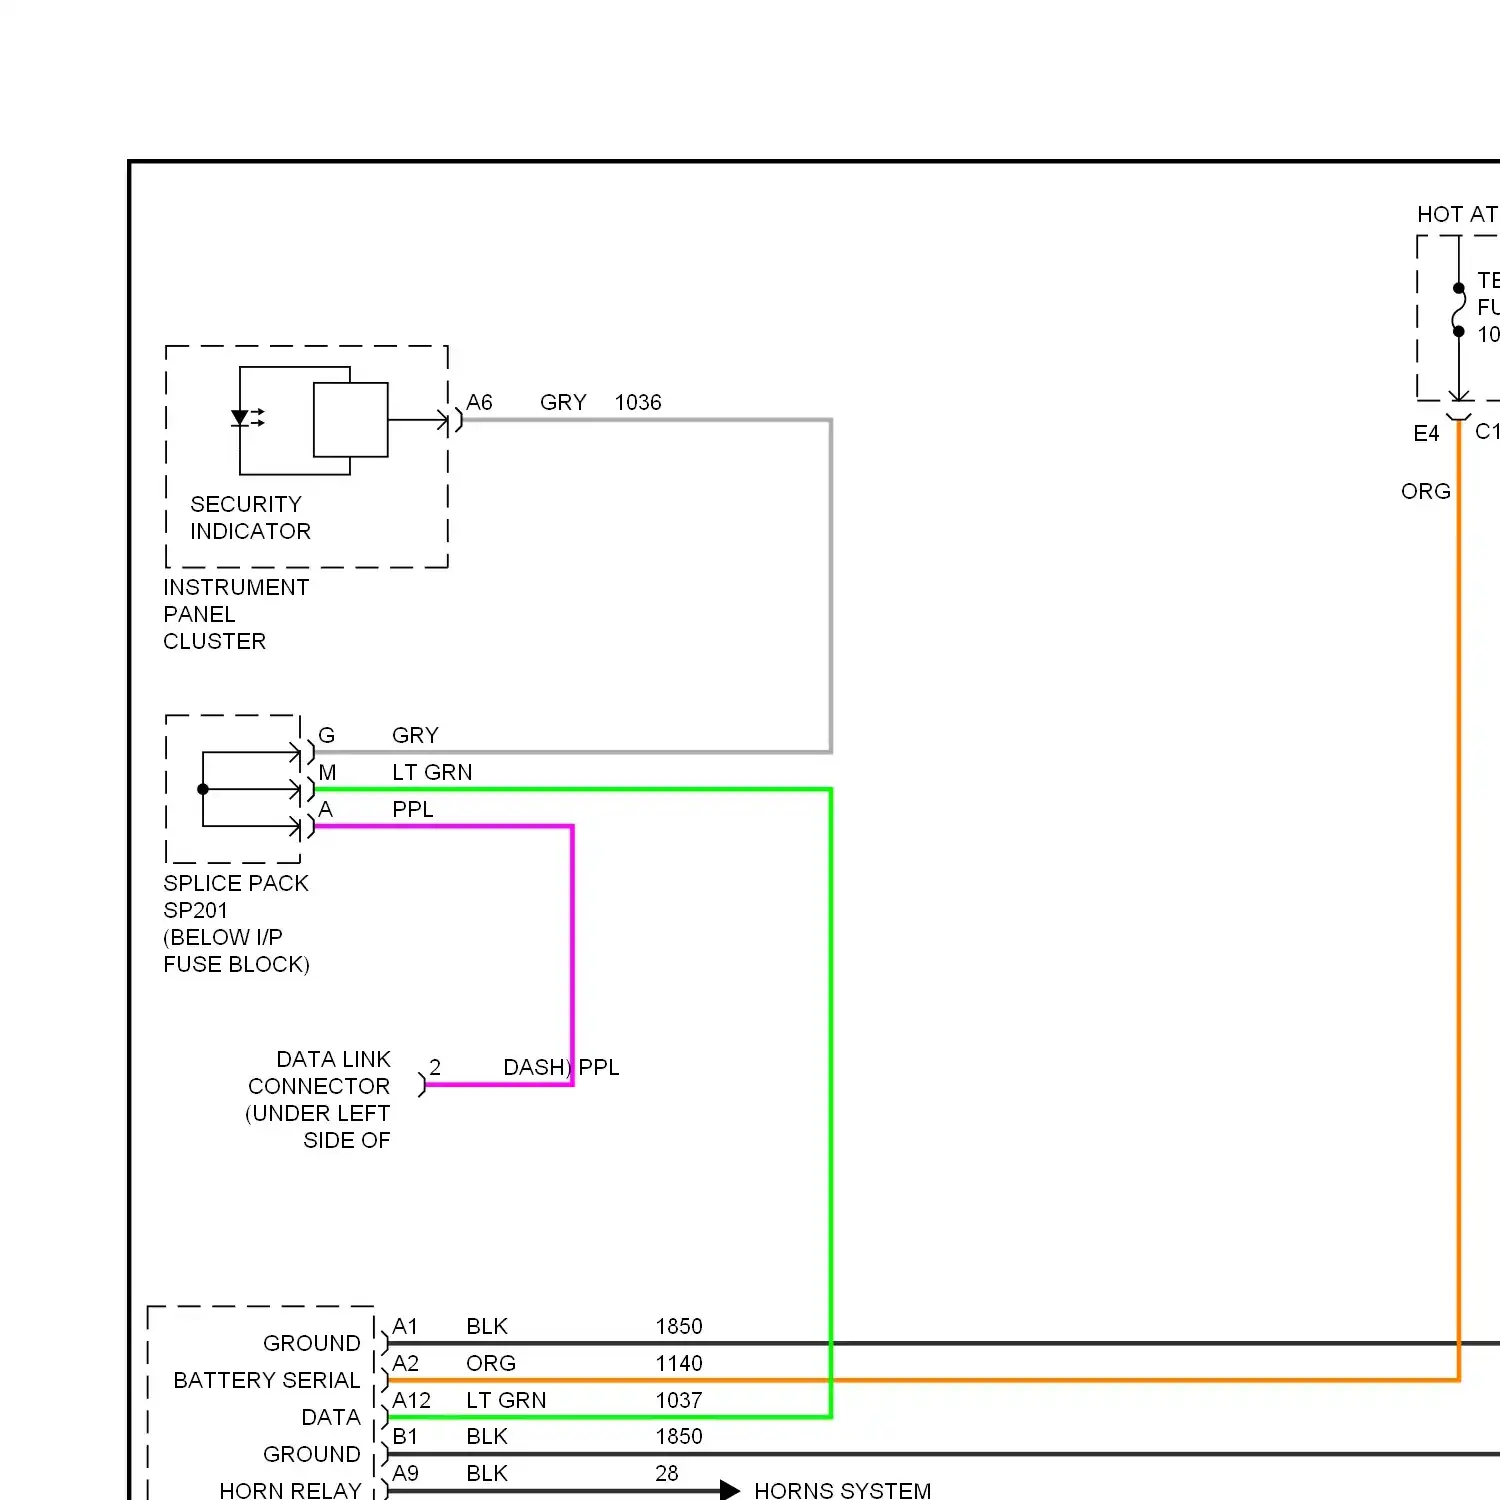The height and width of the screenshot is (1500, 1500).
Task: Click the junction dot inside splice pack
Action: (x=203, y=789)
